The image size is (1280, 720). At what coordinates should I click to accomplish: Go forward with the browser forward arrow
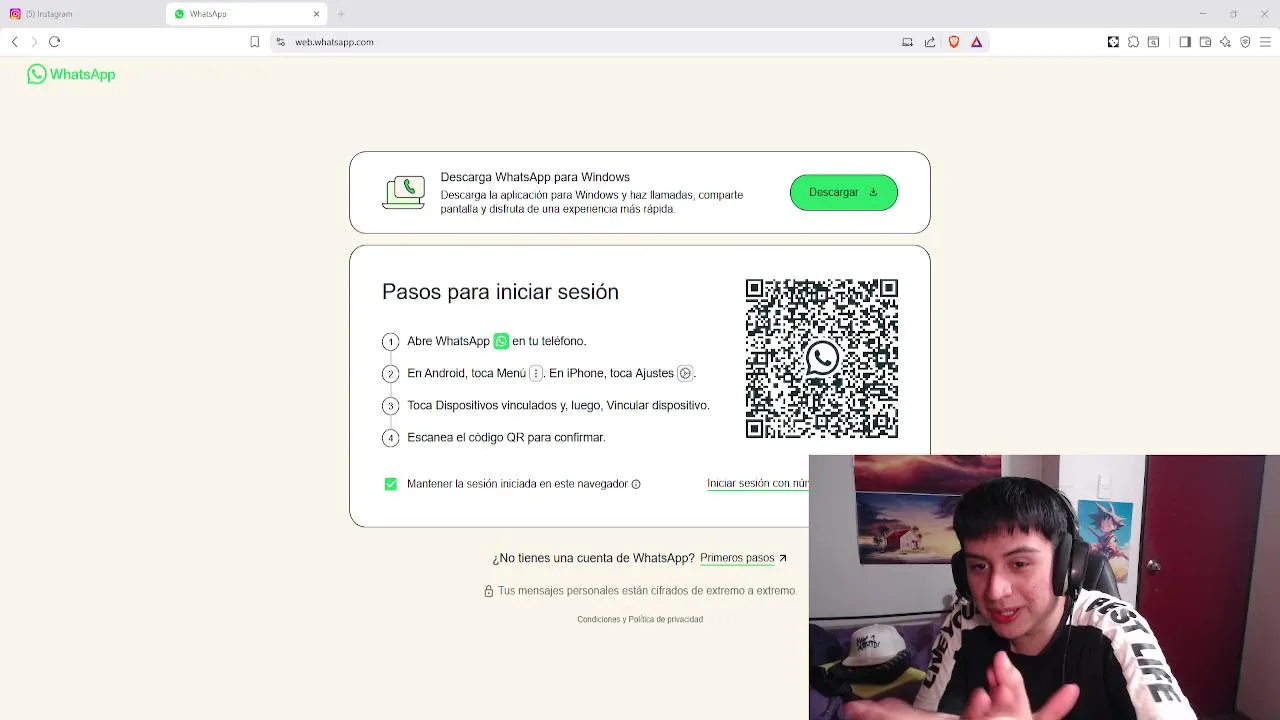point(34,42)
